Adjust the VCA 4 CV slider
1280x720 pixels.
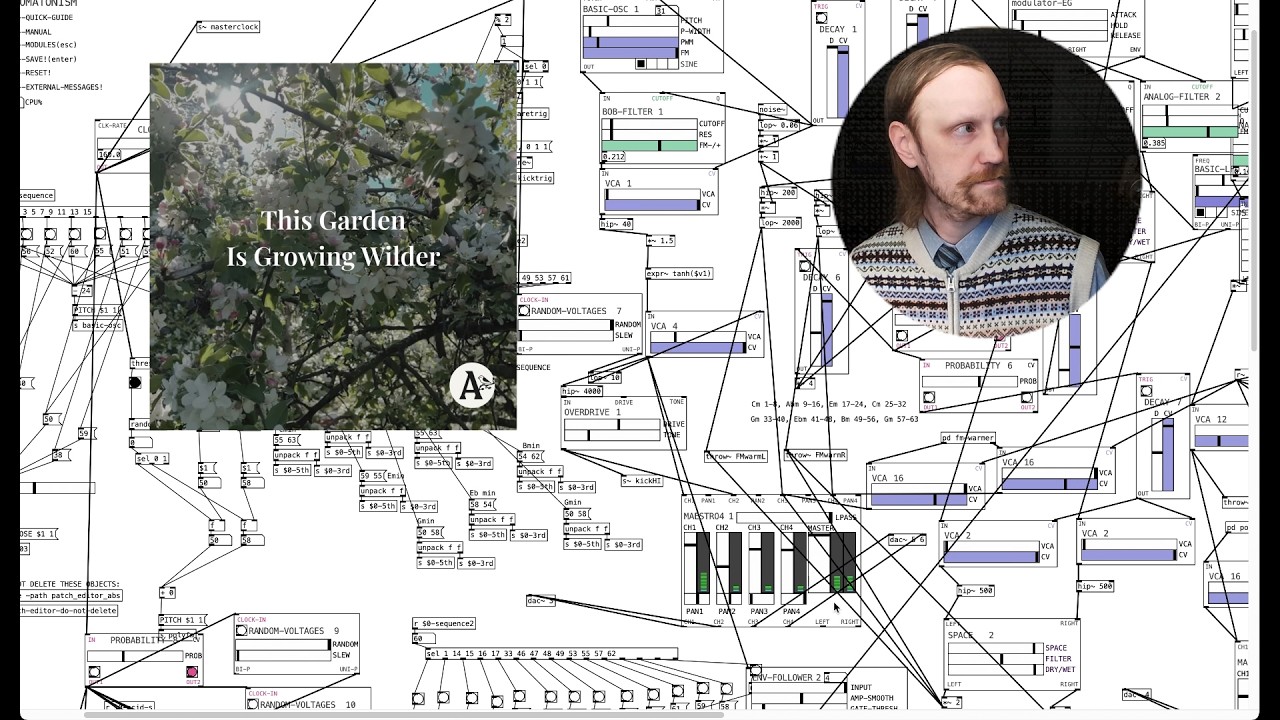click(x=698, y=348)
